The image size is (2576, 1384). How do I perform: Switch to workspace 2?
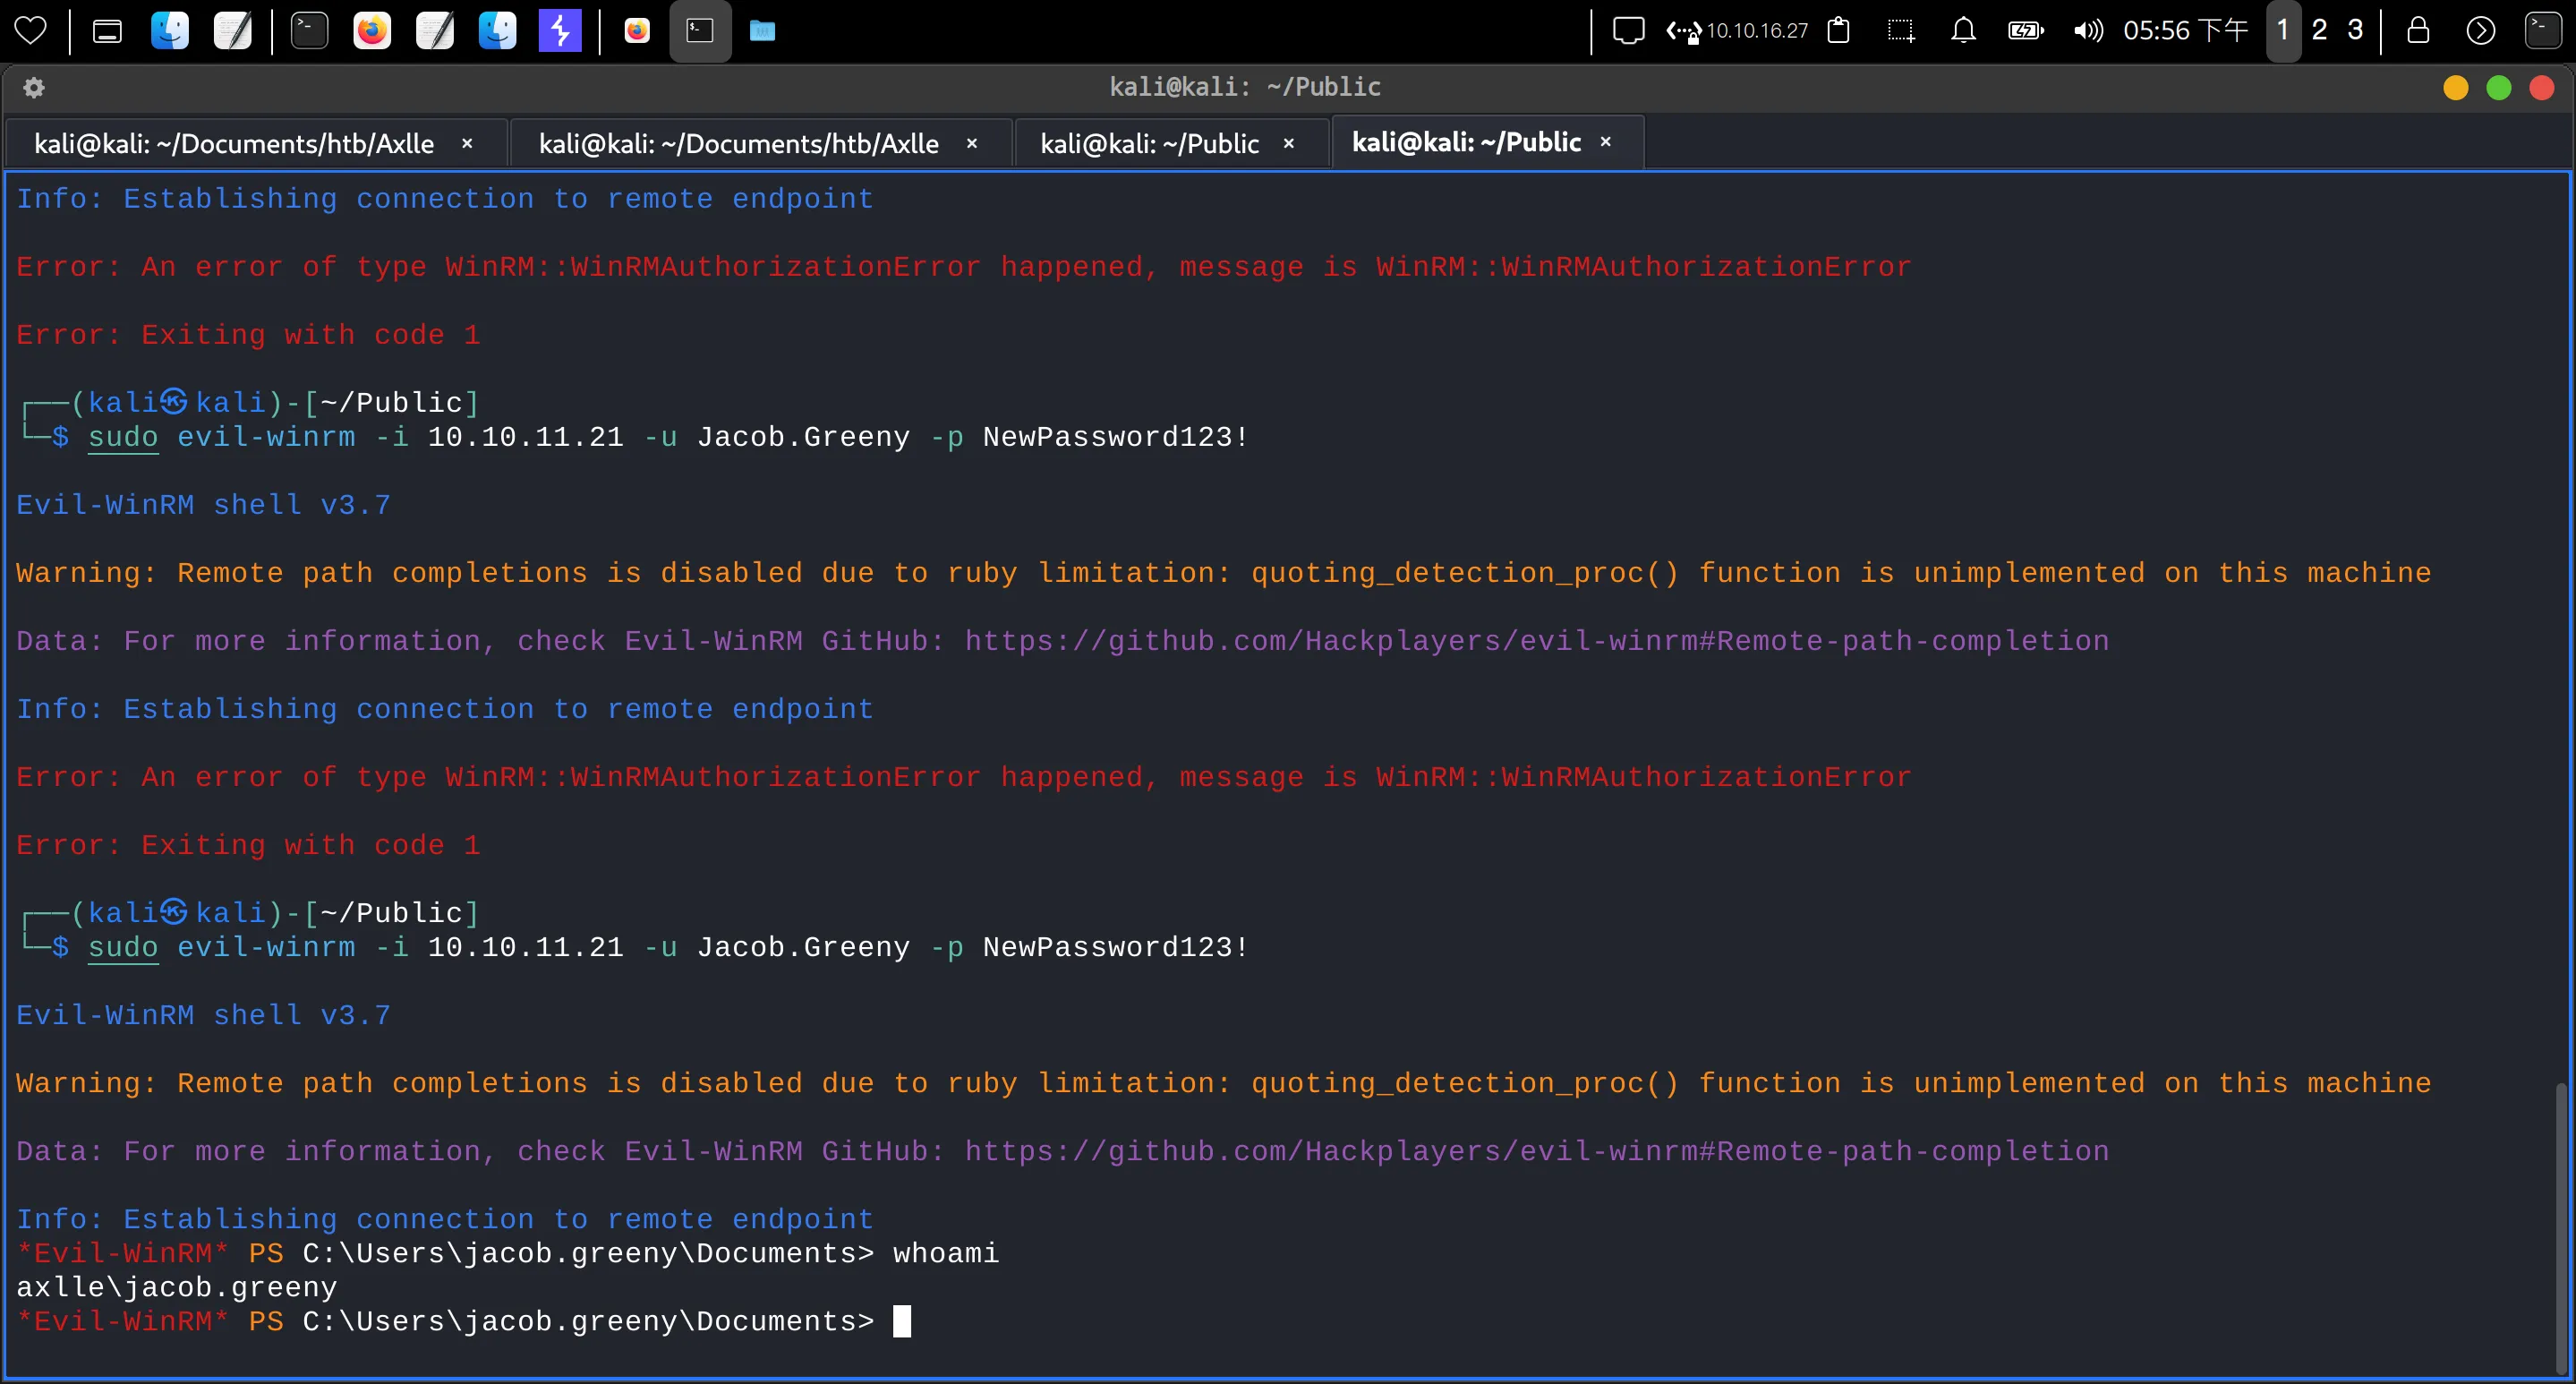(2319, 31)
